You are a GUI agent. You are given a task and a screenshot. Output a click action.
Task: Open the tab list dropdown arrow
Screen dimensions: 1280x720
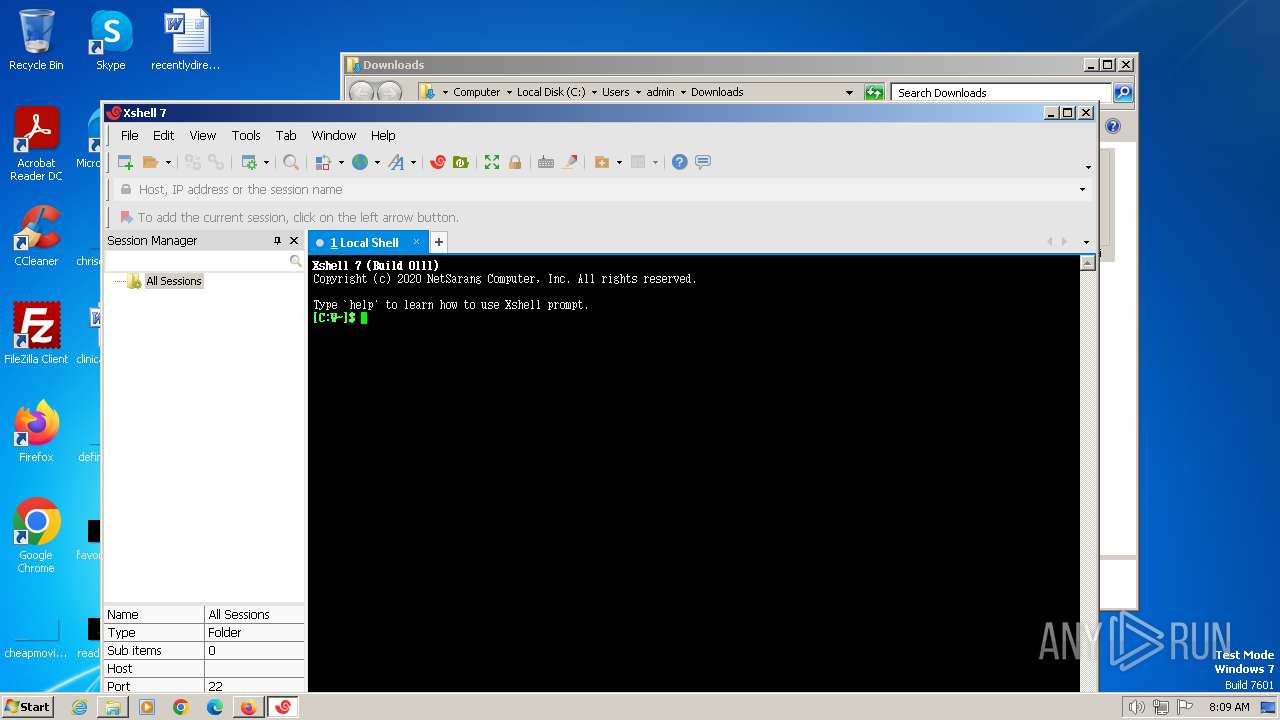pos(1087,242)
